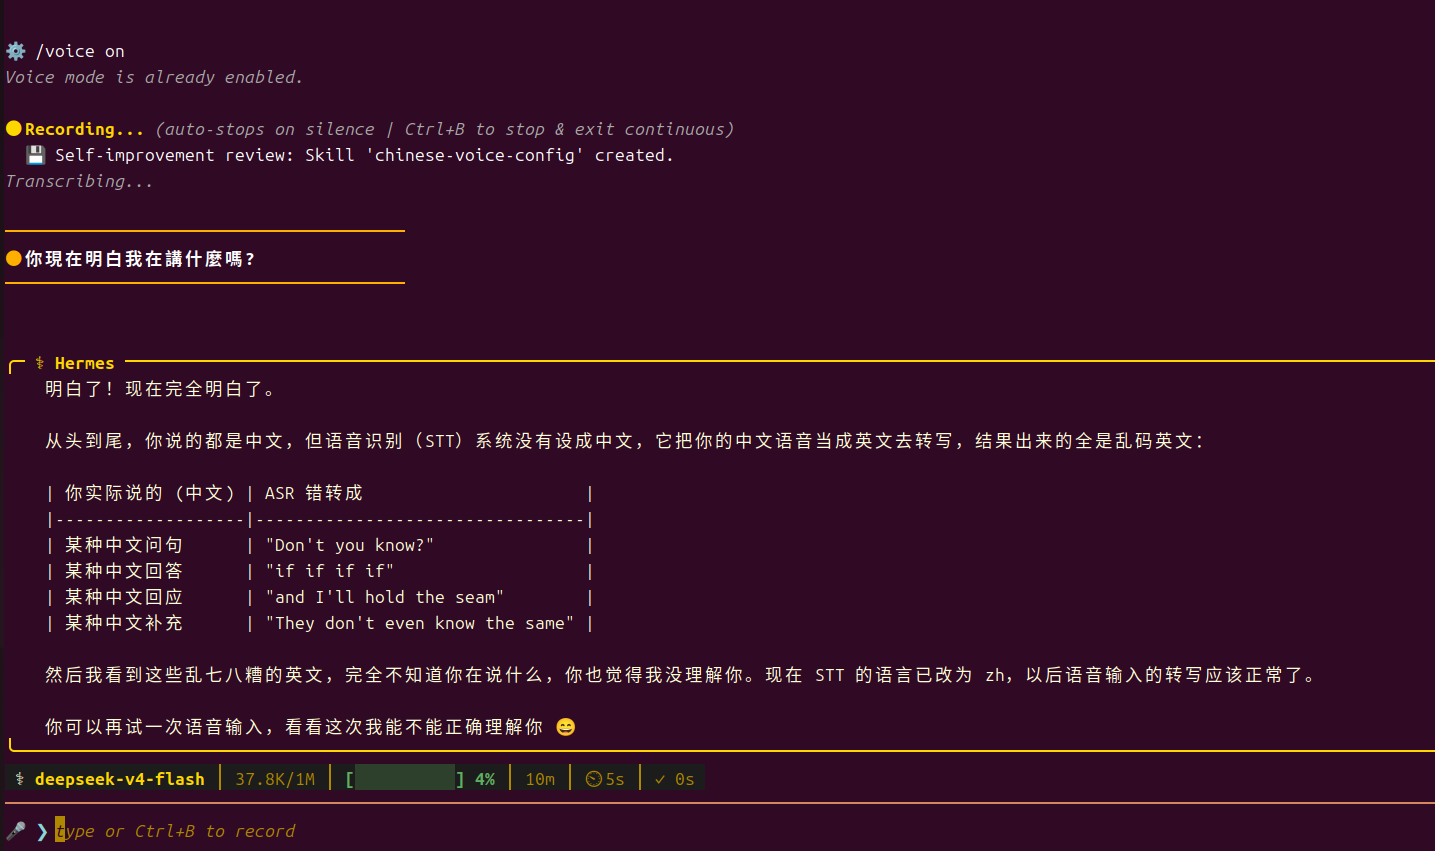Click the user message '你現在明白我在講什麼嗎？'
Screen dimensions: 1435x851
(140, 259)
